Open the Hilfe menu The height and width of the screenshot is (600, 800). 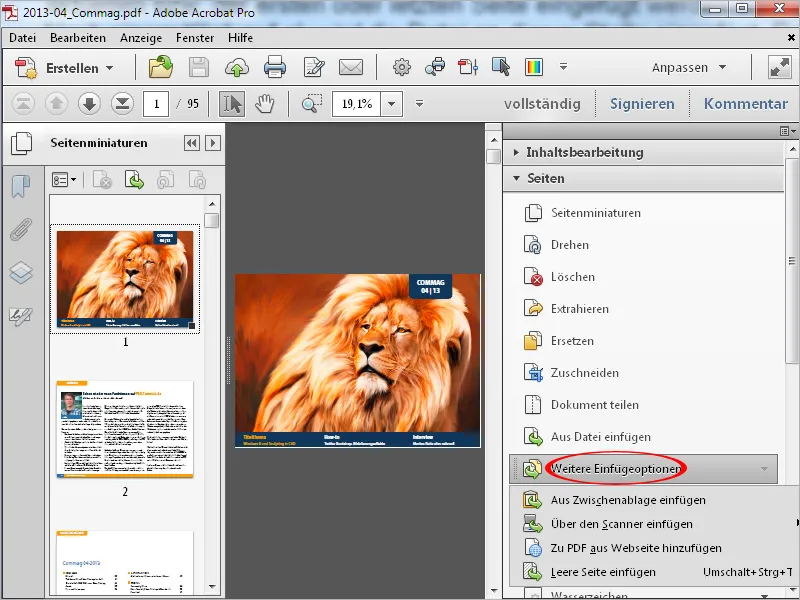coord(240,38)
